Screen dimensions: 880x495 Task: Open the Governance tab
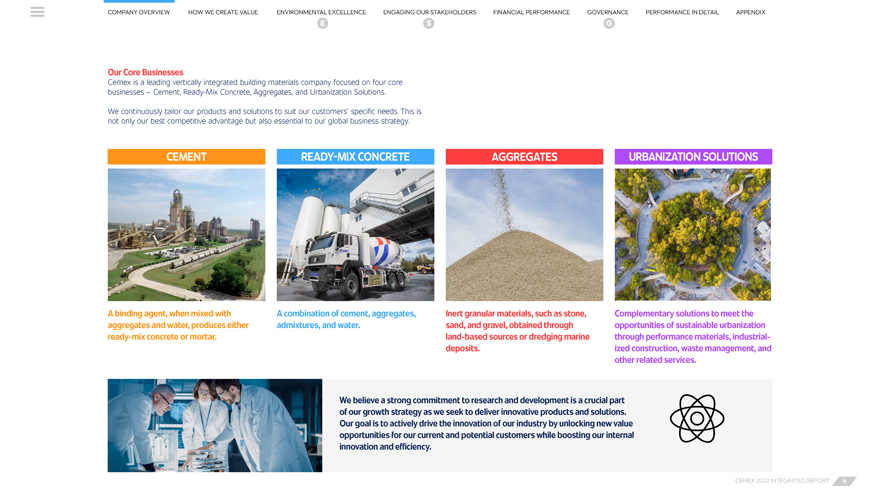608,12
